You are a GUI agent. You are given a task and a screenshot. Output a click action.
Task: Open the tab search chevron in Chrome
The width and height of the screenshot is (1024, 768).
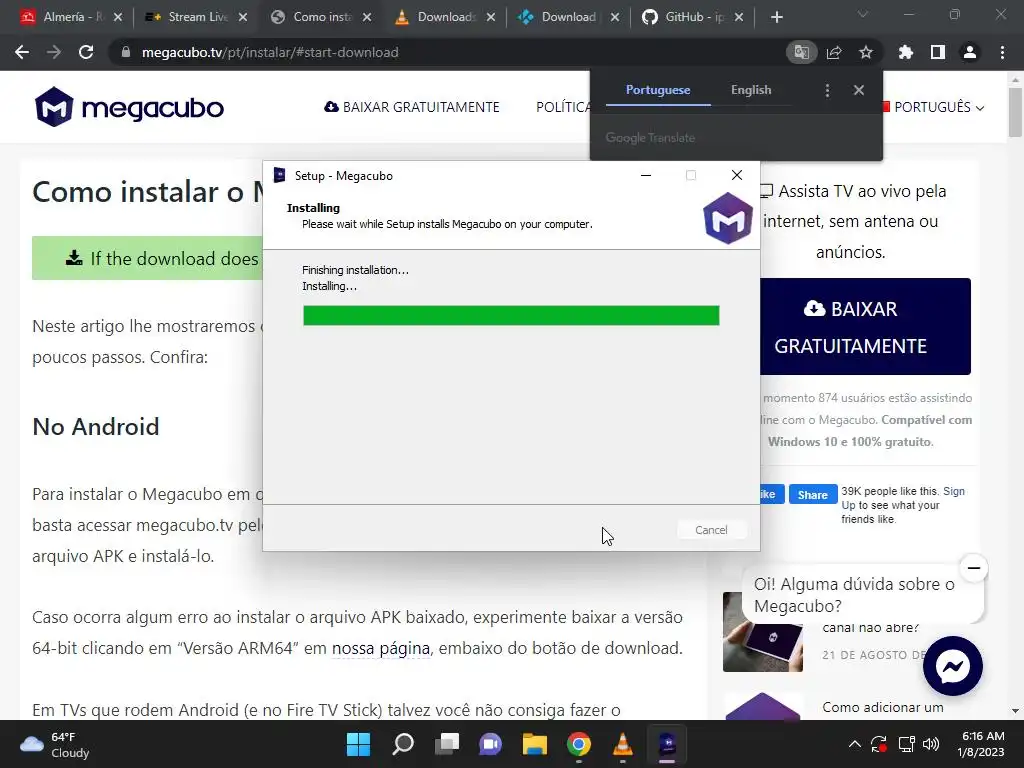[863, 14]
